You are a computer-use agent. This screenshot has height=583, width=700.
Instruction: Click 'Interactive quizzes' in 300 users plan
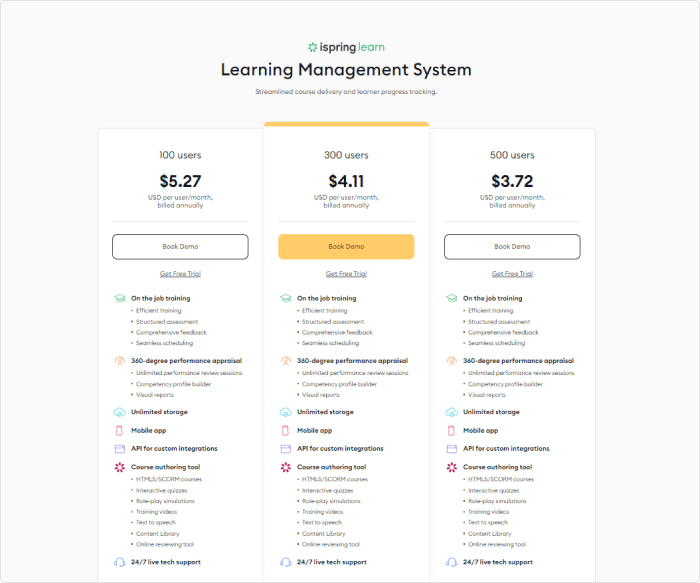[328, 491]
